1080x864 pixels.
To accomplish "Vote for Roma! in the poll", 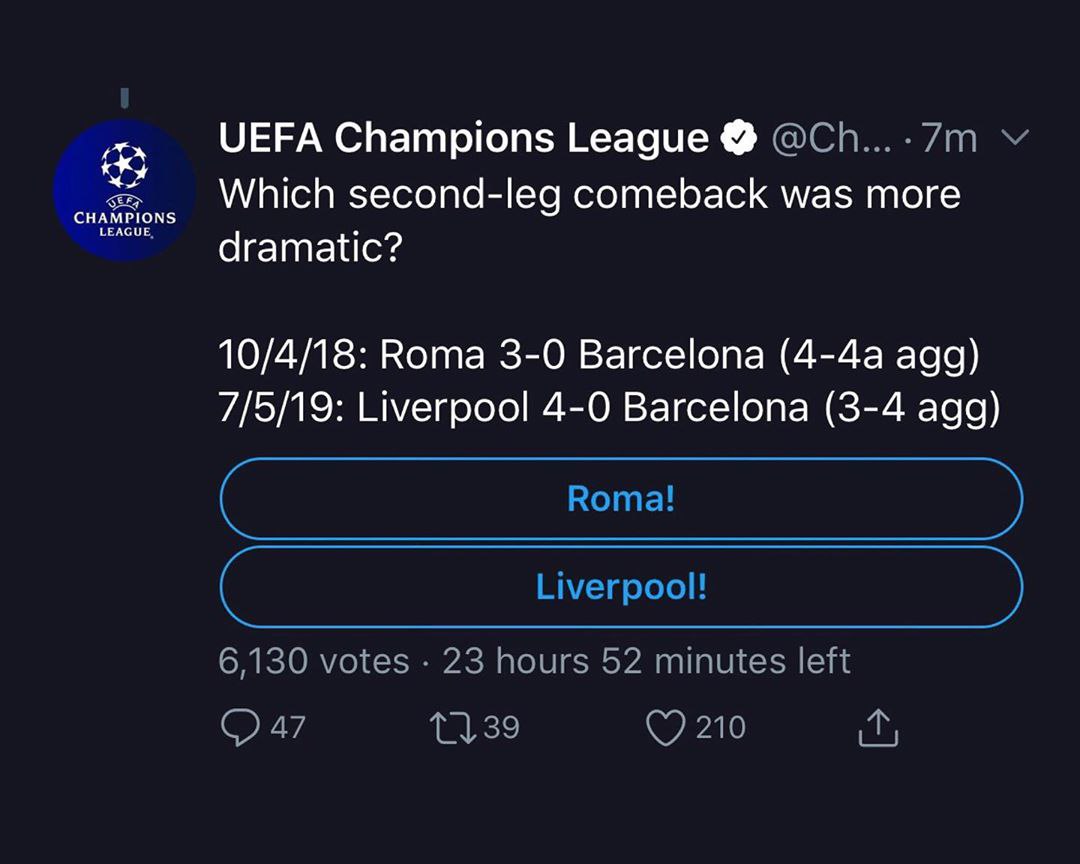I will click(621, 498).
